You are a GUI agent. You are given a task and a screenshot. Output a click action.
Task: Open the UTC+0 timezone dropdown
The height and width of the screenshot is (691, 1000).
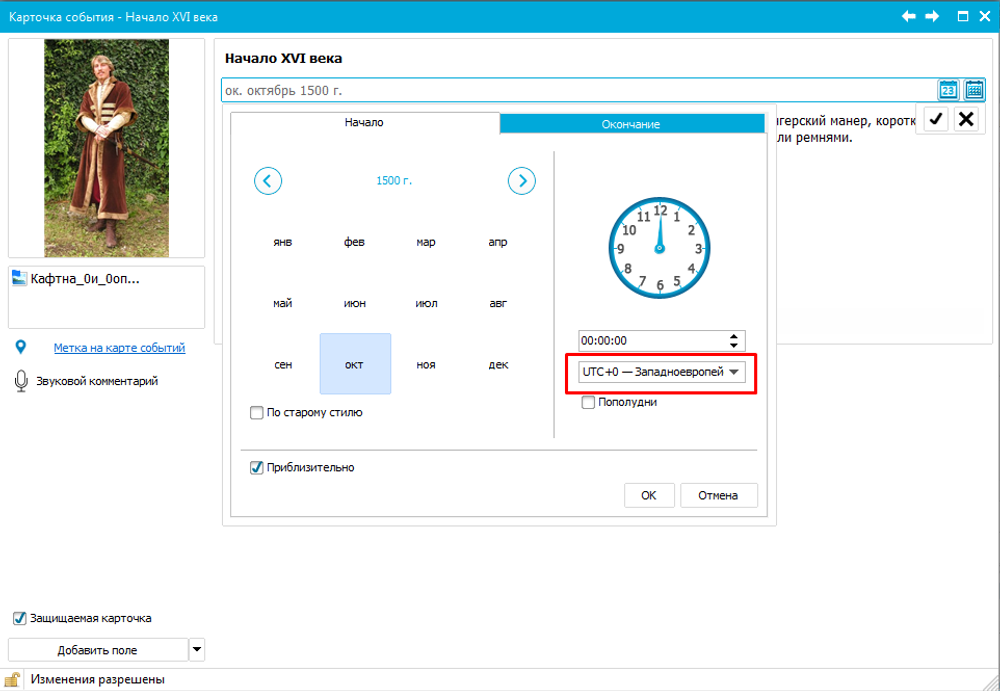(735, 372)
